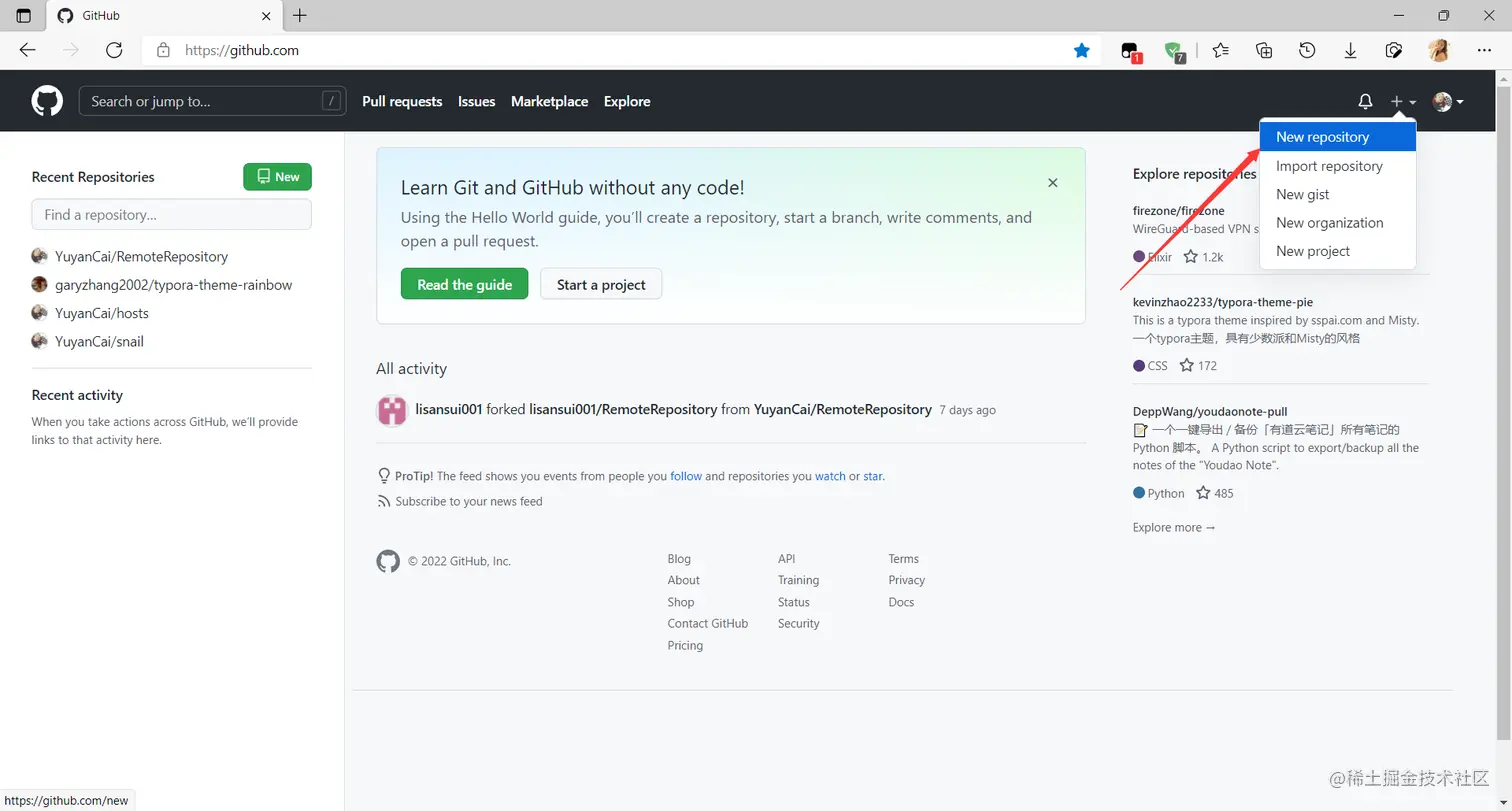Click star count 1.2k on firezone

click(1203, 256)
